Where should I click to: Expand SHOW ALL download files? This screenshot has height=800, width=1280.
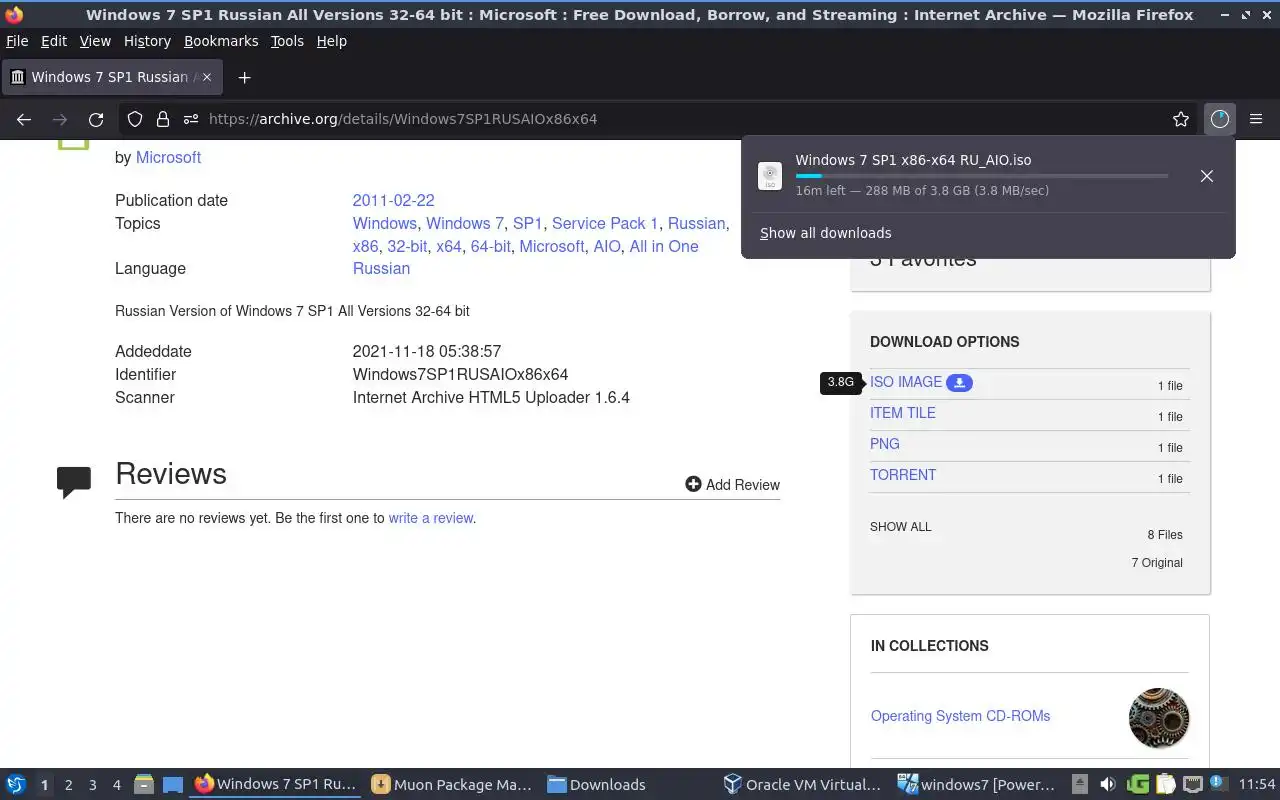(900, 527)
